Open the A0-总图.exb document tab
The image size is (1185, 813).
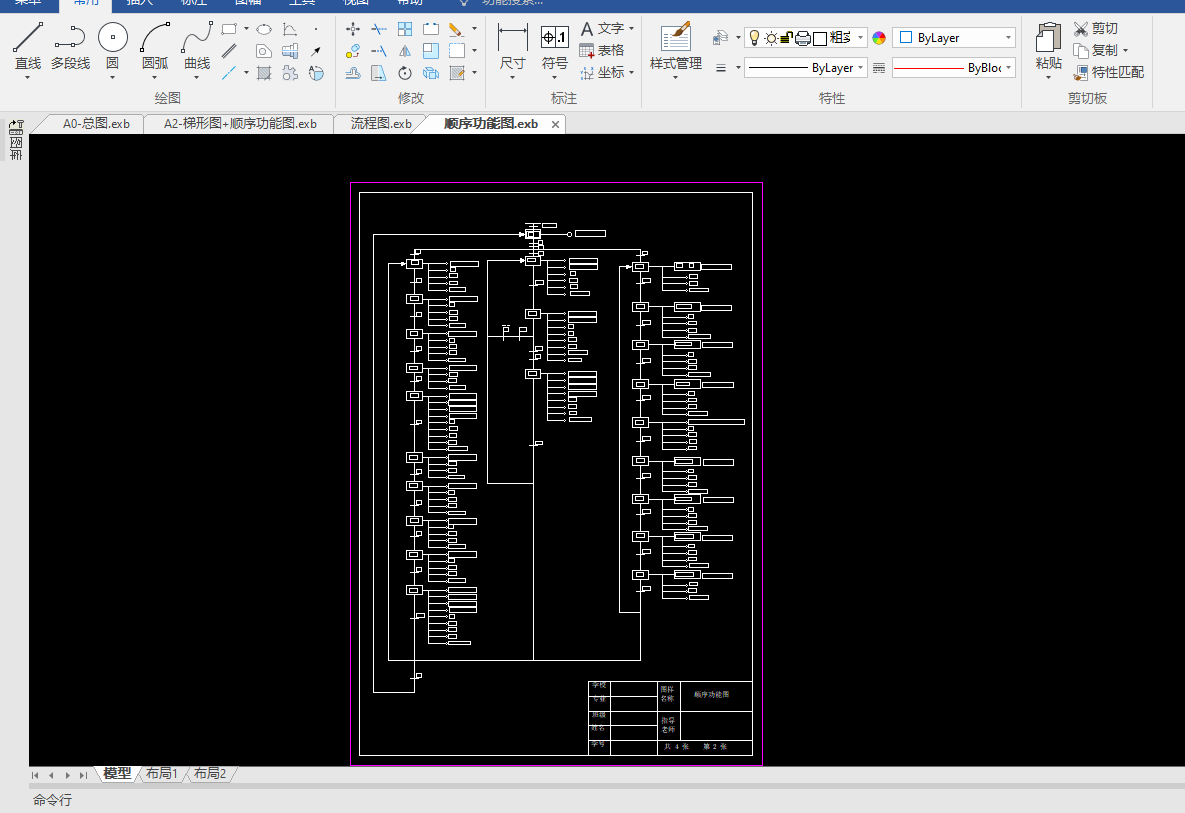[x=96, y=124]
